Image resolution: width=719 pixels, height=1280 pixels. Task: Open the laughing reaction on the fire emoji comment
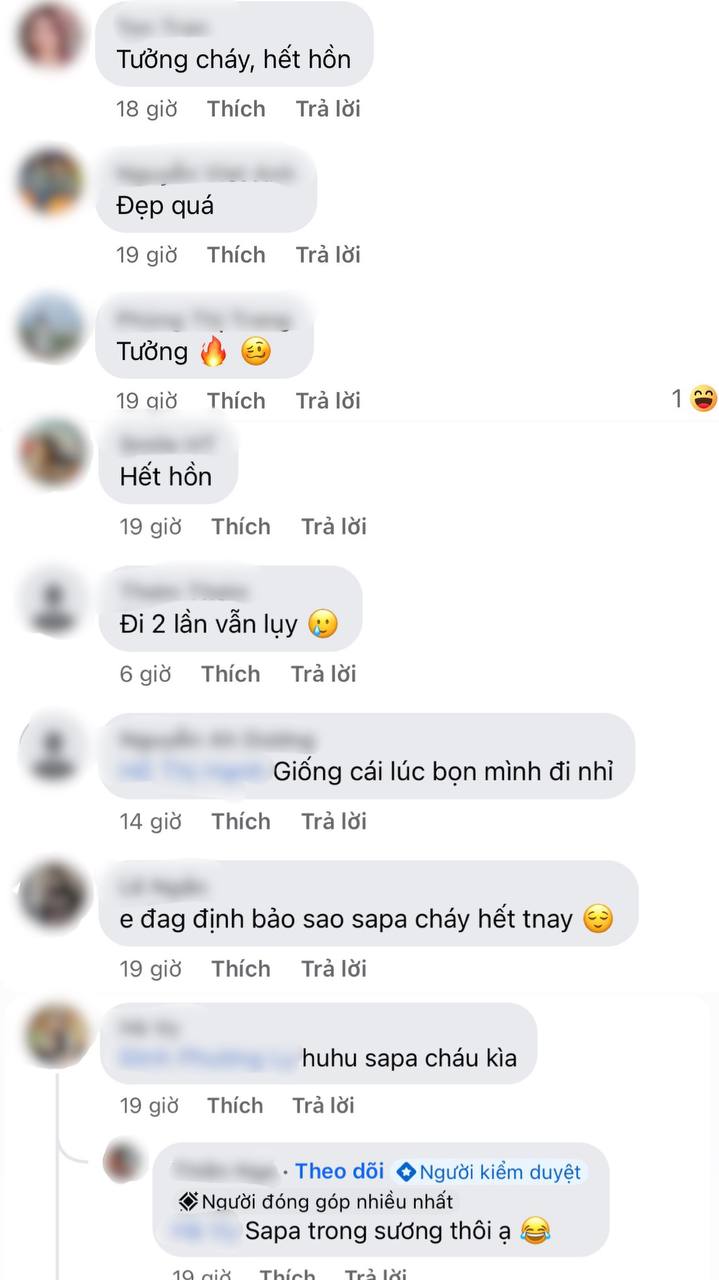(x=695, y=400)
